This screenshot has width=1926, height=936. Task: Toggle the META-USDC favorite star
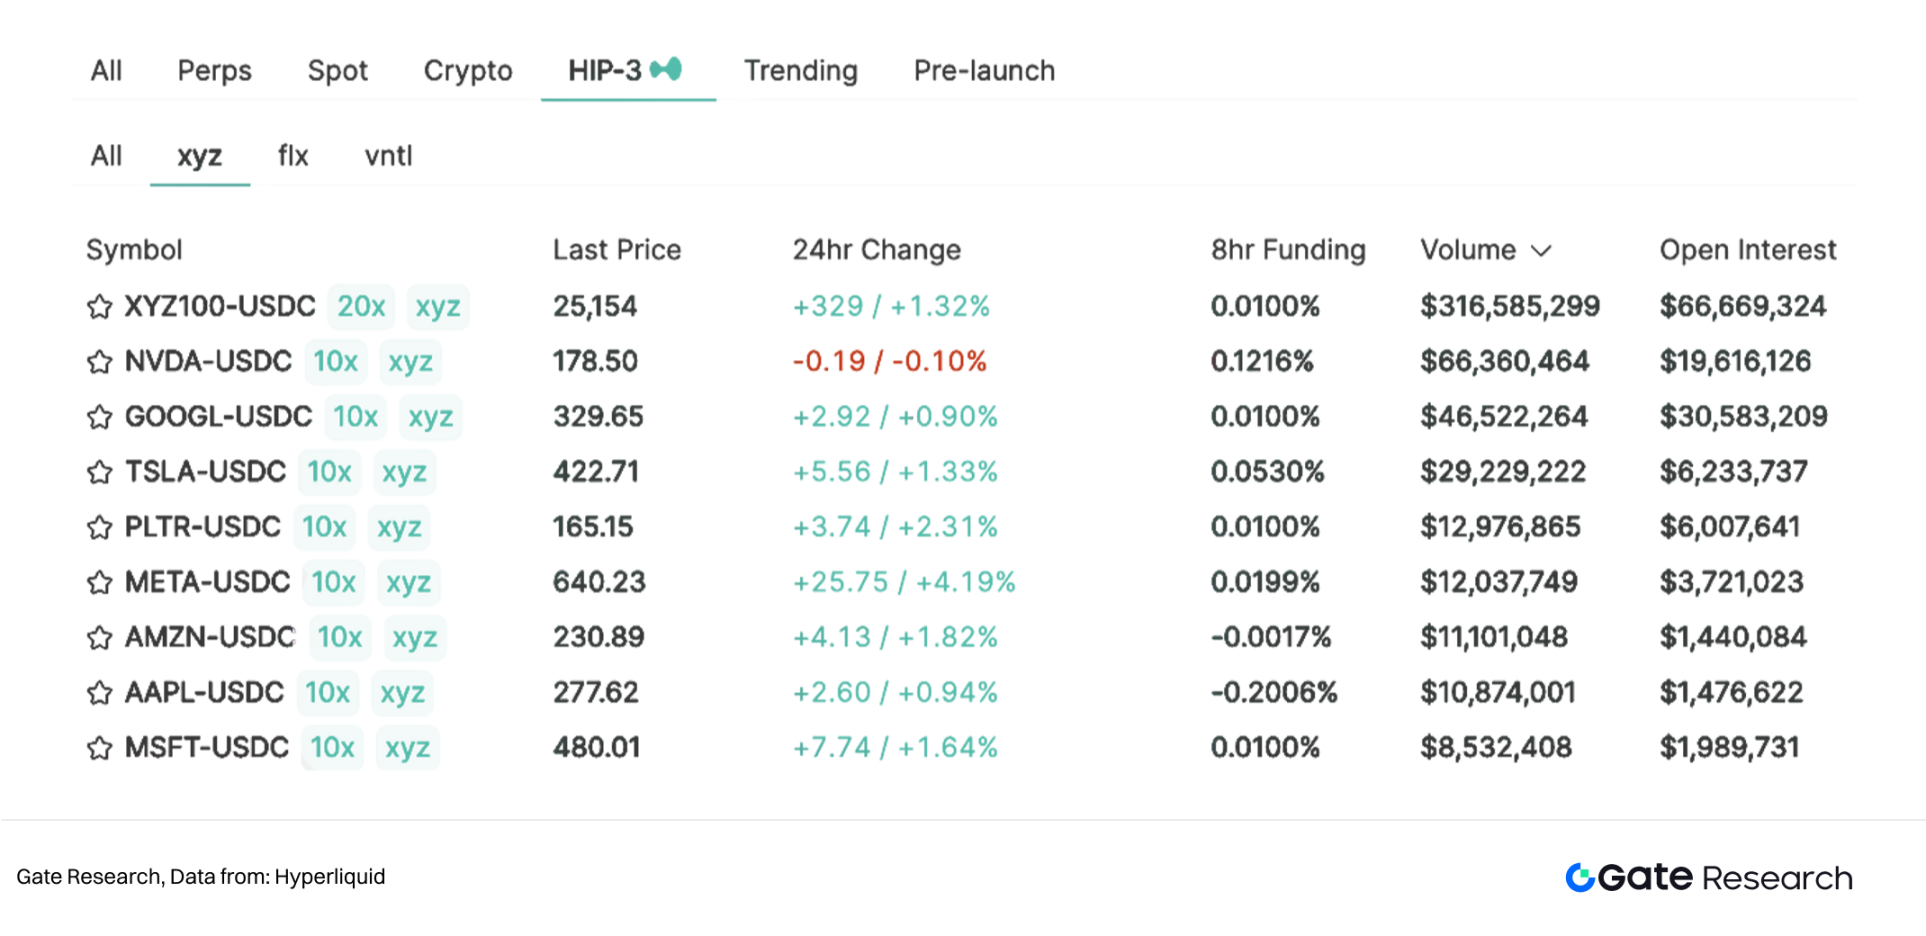click(99, 582)
